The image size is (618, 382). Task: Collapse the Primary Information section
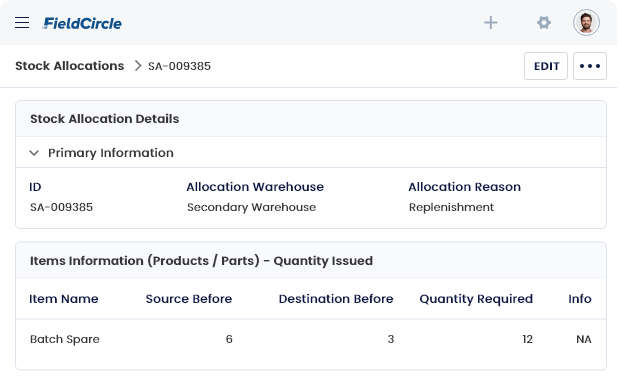[34, 153]
